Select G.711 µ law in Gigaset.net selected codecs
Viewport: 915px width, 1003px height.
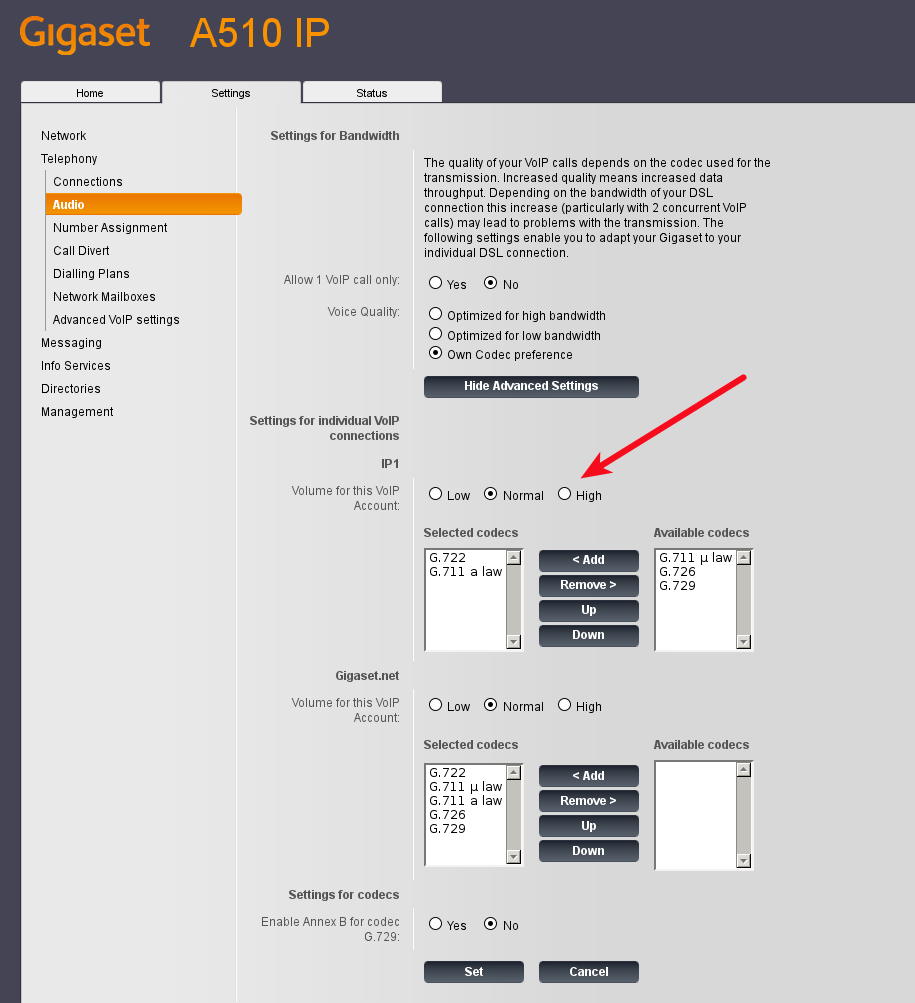pyautogui.click(x=466, y=787)
